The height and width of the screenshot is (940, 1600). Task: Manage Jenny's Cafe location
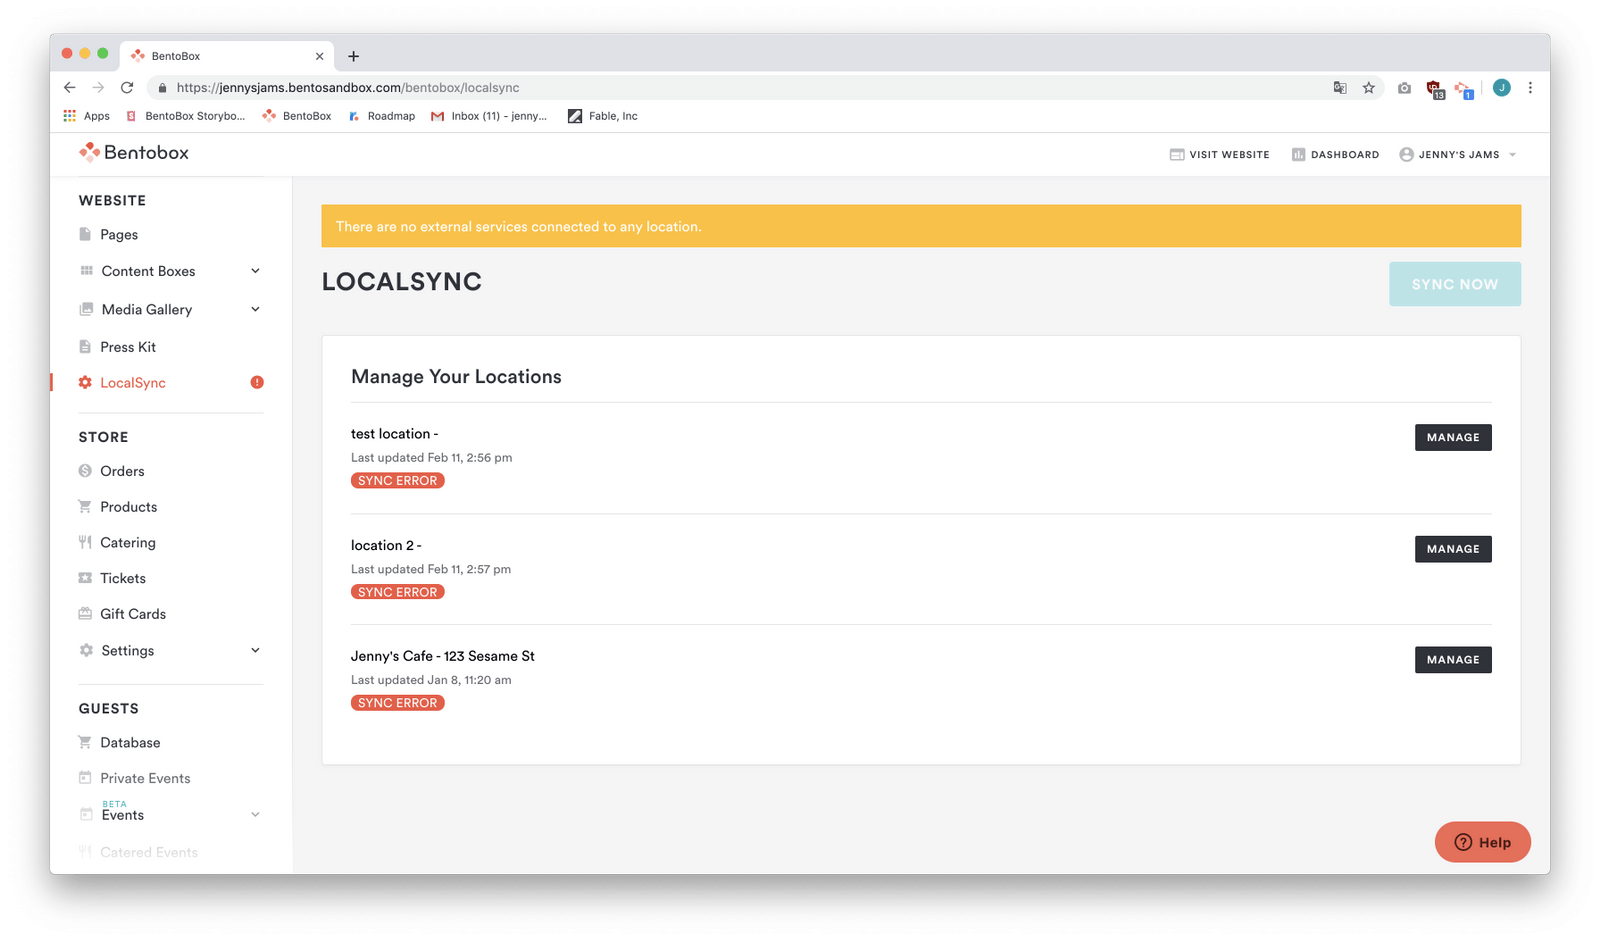point(1452,660)
